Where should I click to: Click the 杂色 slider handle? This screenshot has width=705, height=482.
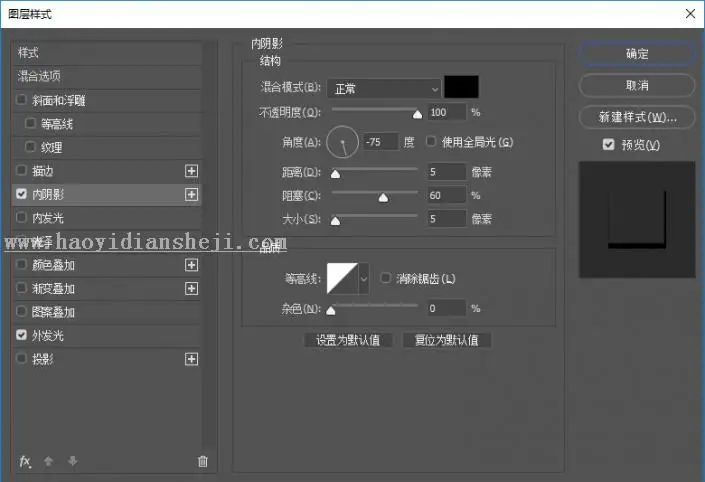[331, 310]
